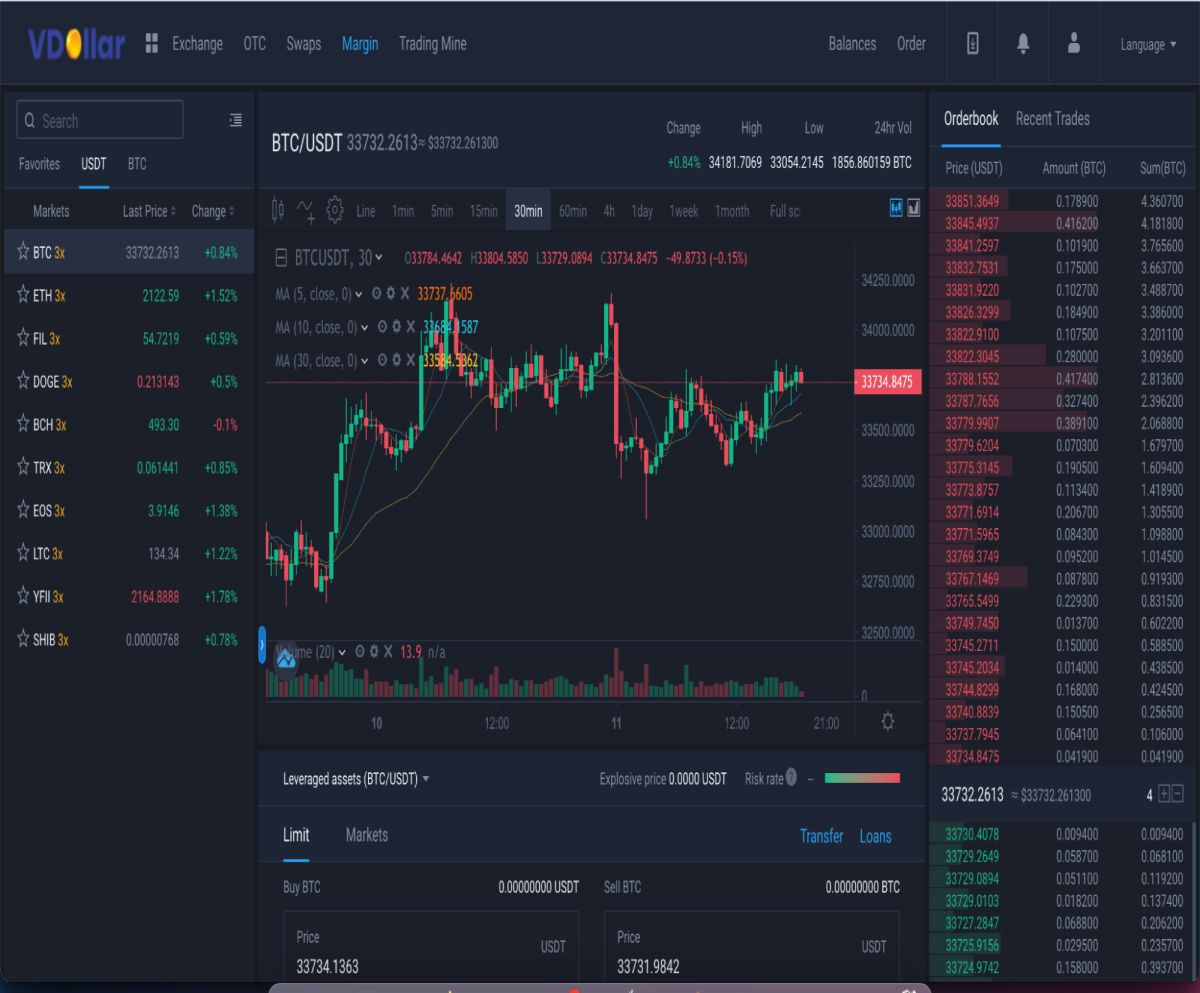The height and width of the screenshot is (993, 1200).
Task: Favorite BCH with its star icon
Action: (x=23, y=424)
